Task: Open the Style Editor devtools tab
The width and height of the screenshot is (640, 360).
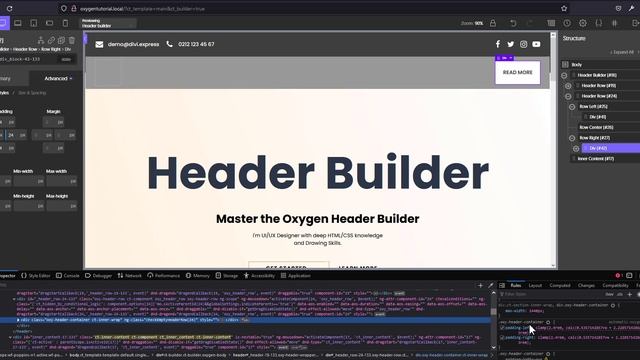Action: click(x=36, y=276)
